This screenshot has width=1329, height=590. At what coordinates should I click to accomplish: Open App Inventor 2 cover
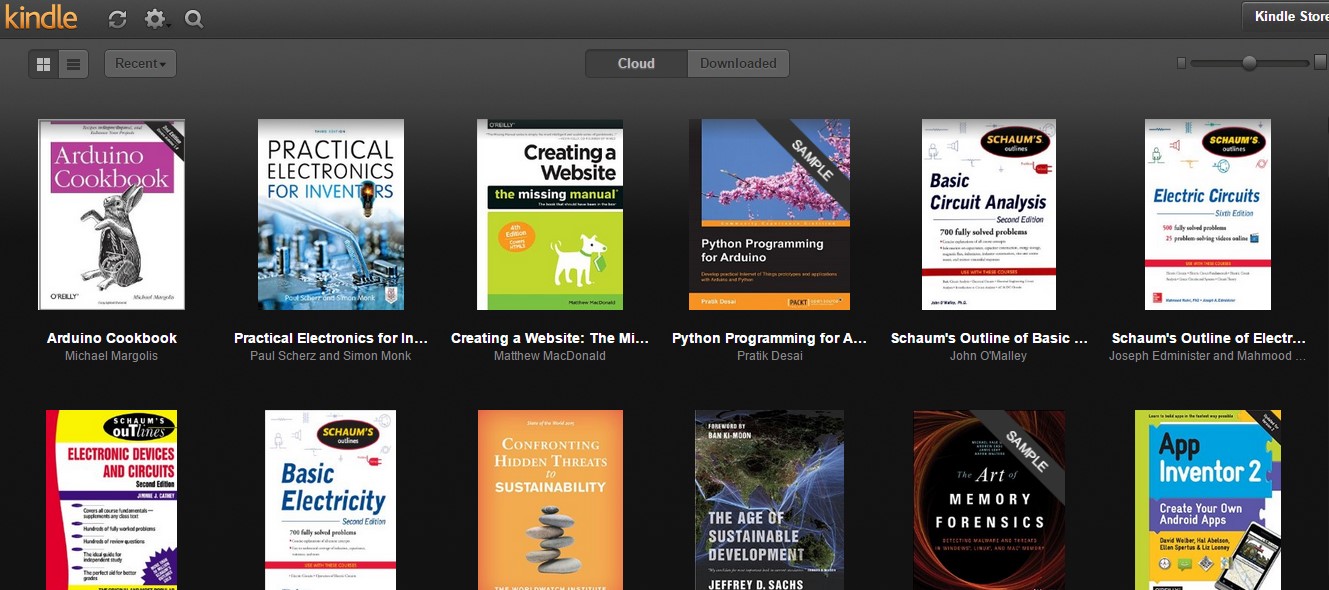(1208, 500)
